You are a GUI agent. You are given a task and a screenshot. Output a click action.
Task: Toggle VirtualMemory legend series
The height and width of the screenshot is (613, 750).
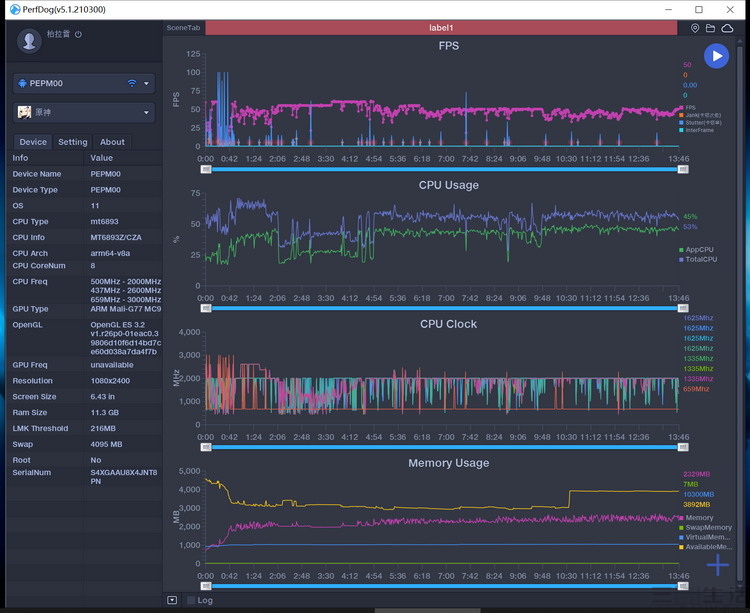705,537
